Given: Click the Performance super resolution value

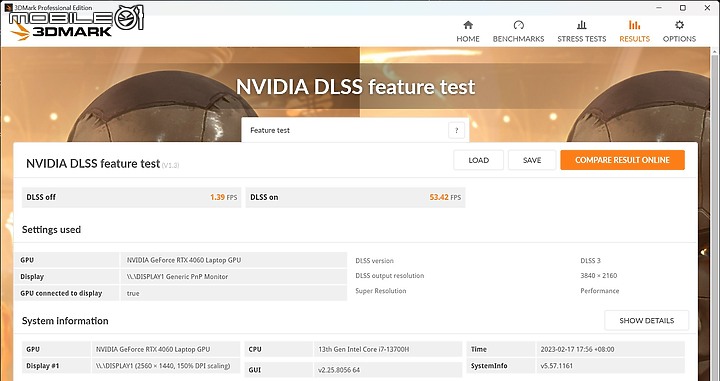Looking at the screenshot, I should [x=599, y=291].
